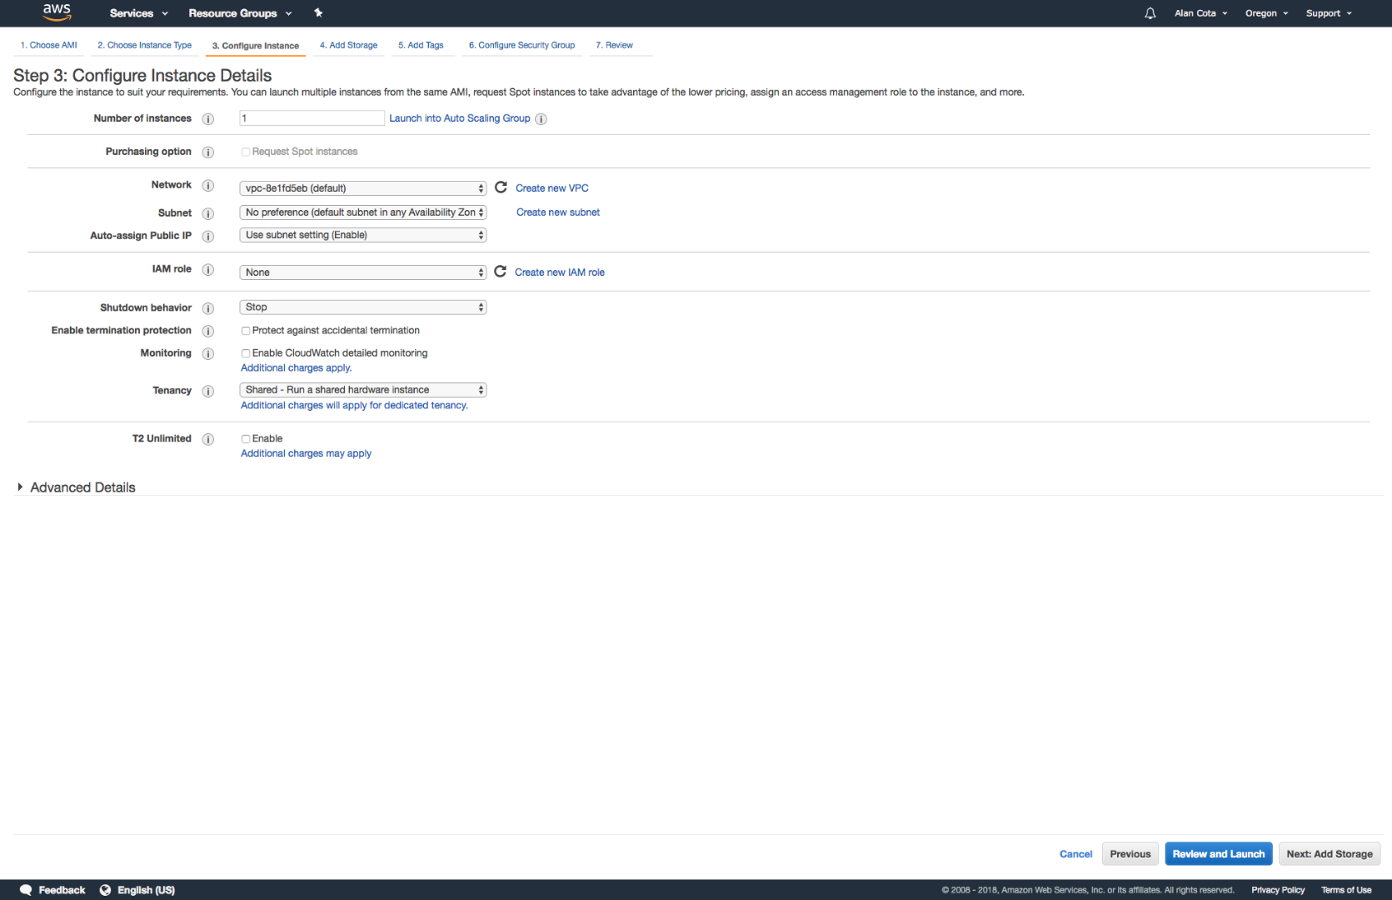This screenshot has height=900, width=1392.
Task: Click the language globe icon
Action: coord(105,890)
